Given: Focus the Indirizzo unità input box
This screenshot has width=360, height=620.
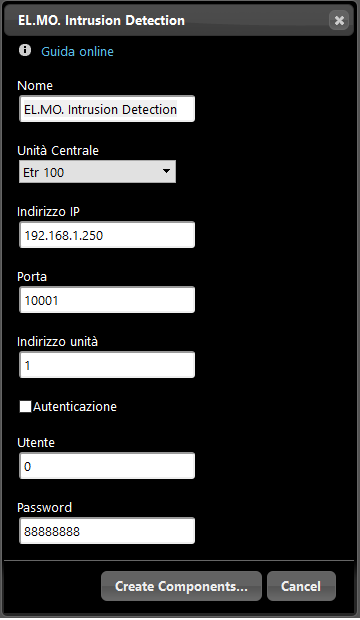Looking at the screenshot, I should [x=107, y=365].
